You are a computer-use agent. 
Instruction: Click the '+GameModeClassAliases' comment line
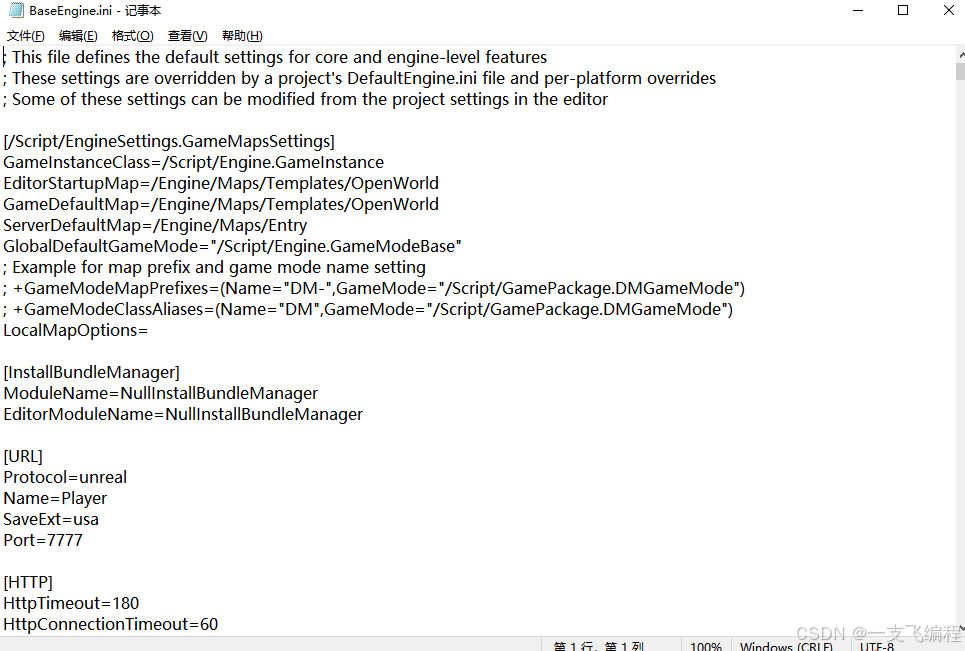click(x=368, y=309)
